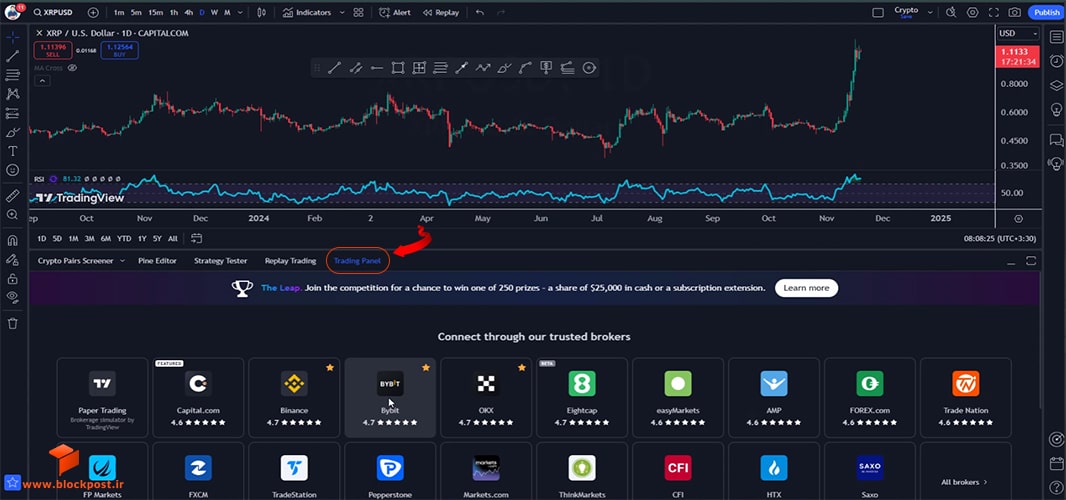Open the layout grid templates icon
The image size is (1066, 500).
click(358, 12)
